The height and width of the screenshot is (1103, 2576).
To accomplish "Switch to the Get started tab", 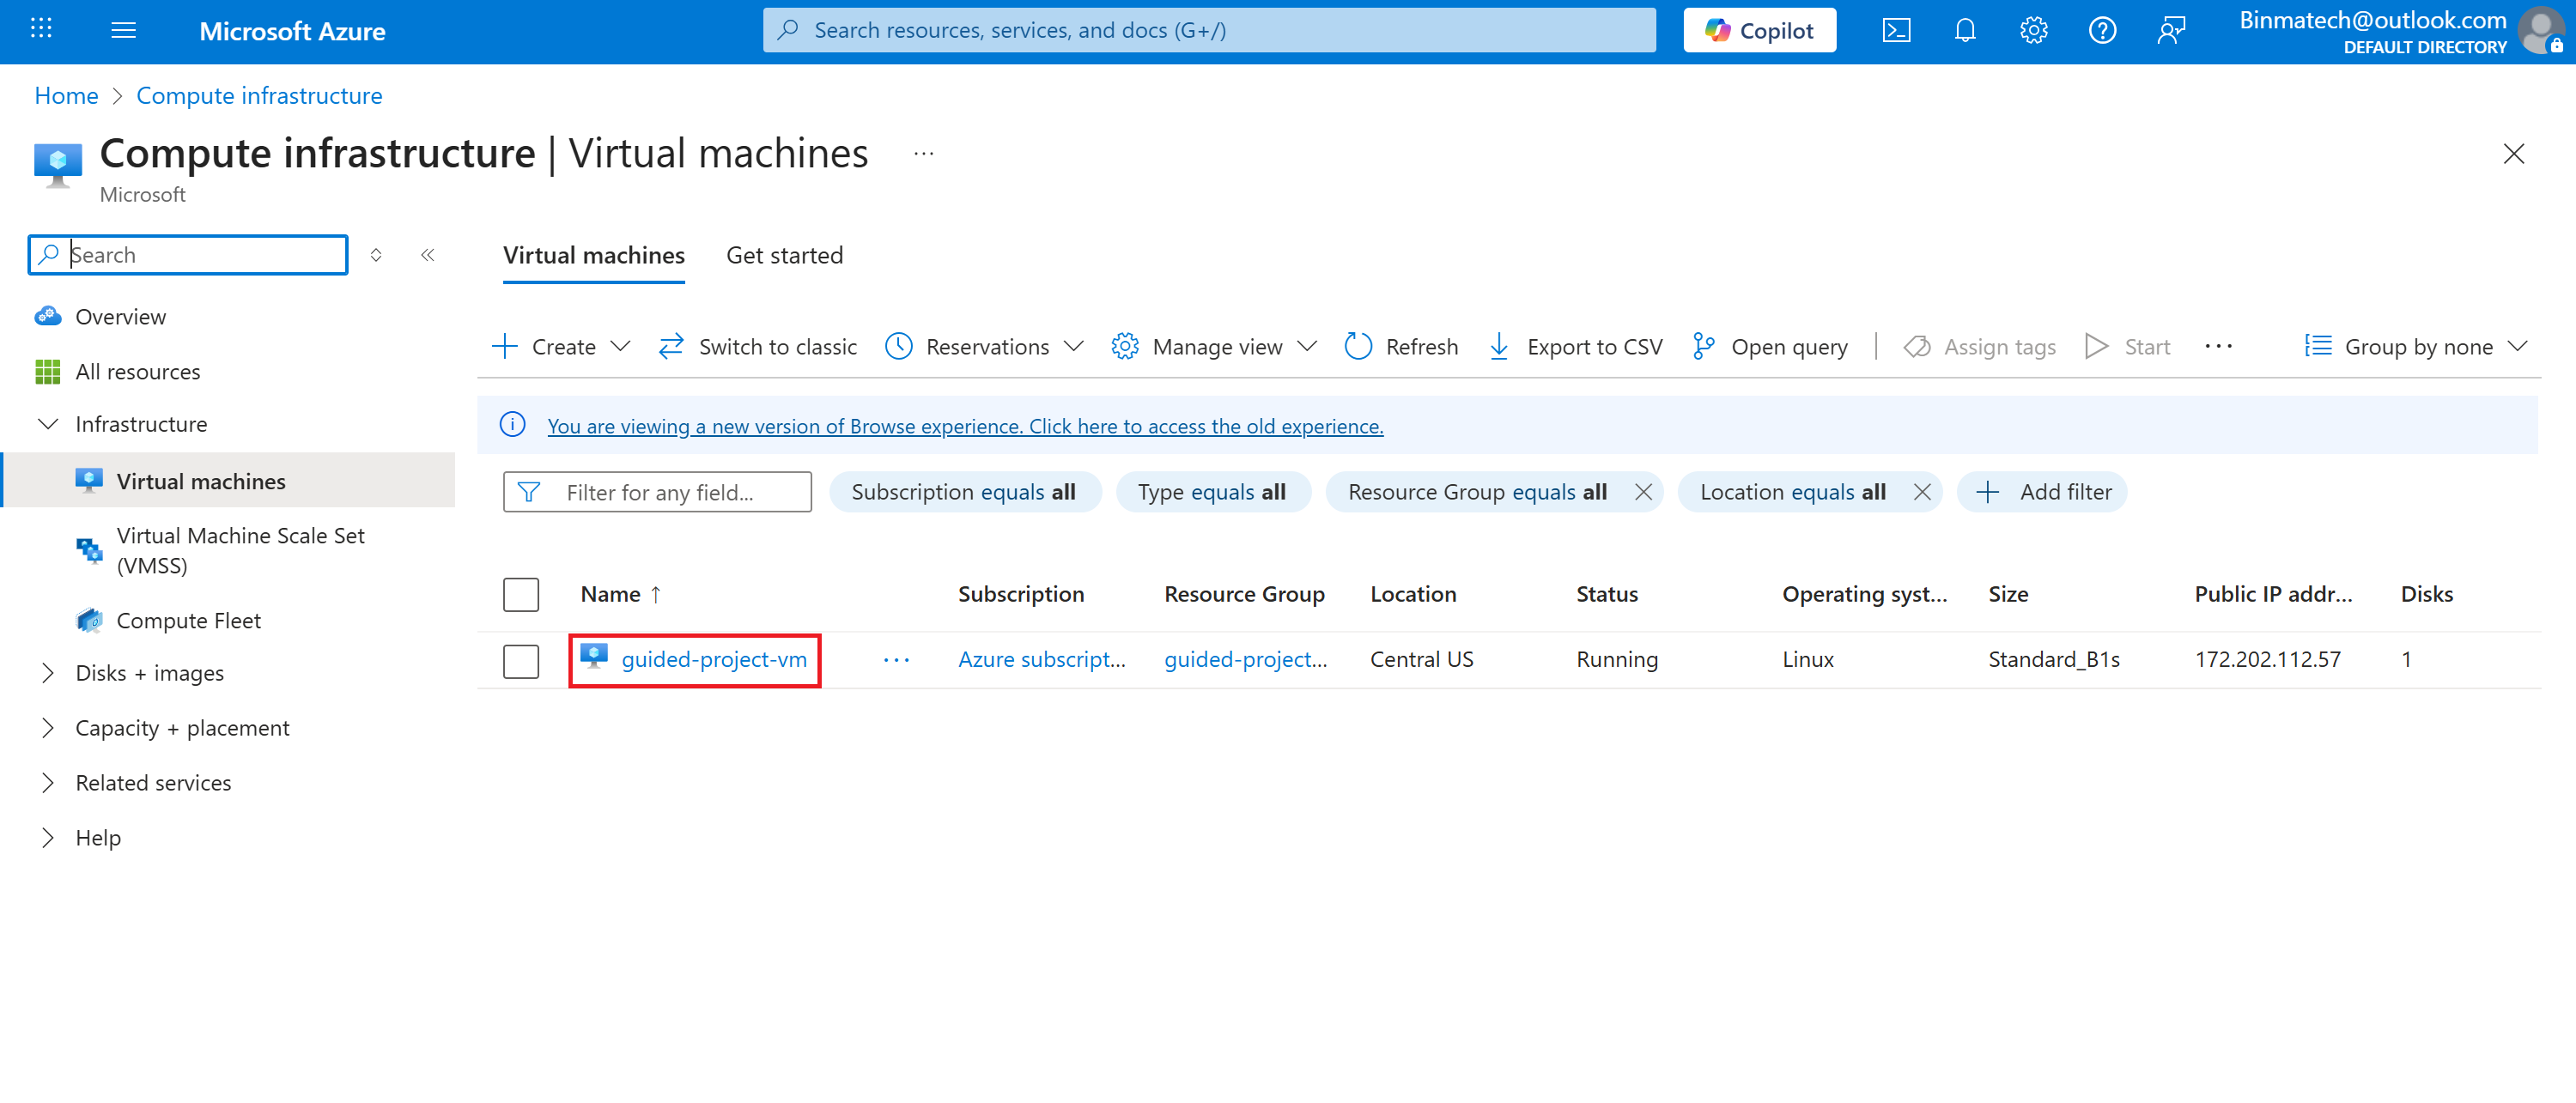I will [x=784, y=256].
